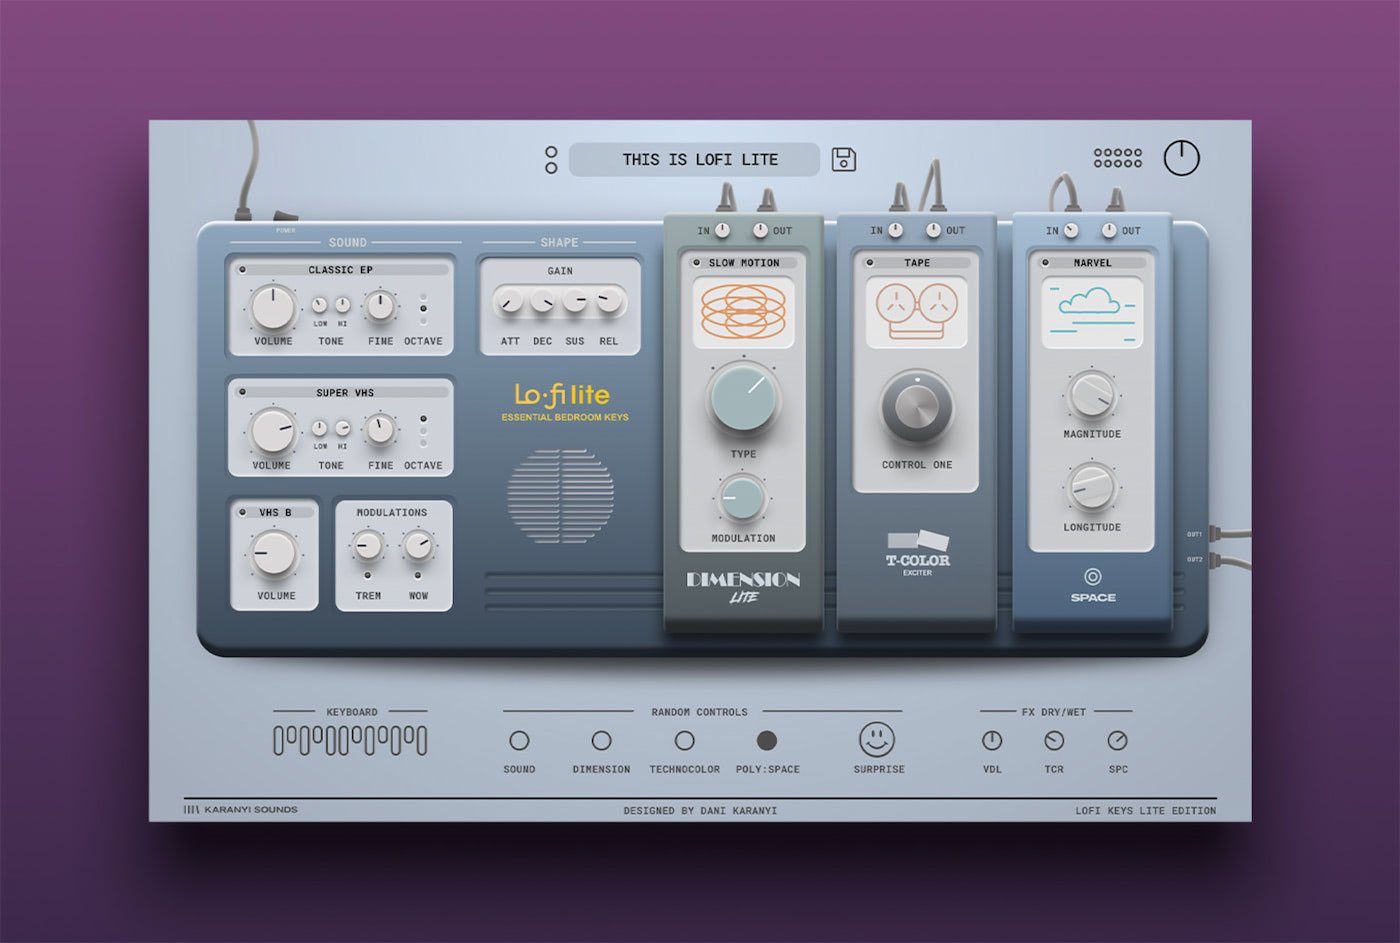Screen dimensions: 1400x943
Task: Toggle the WOW modulation LED
Action: 417,575
